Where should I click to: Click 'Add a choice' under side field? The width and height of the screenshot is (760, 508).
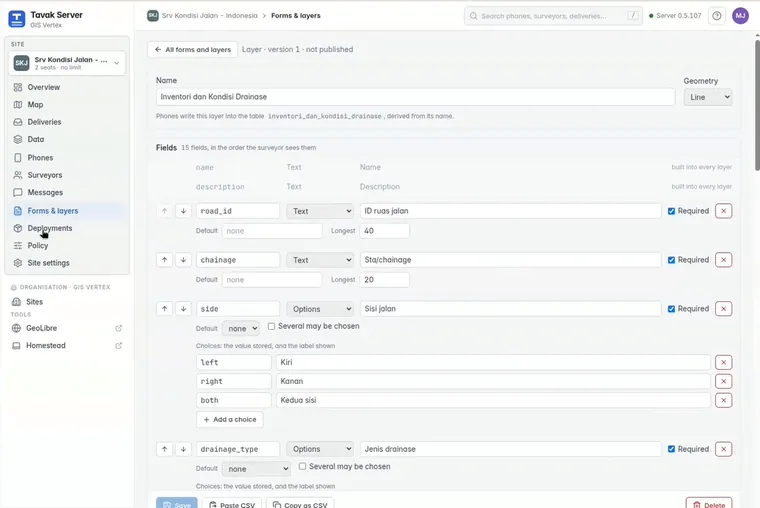(x=230, y=419)
